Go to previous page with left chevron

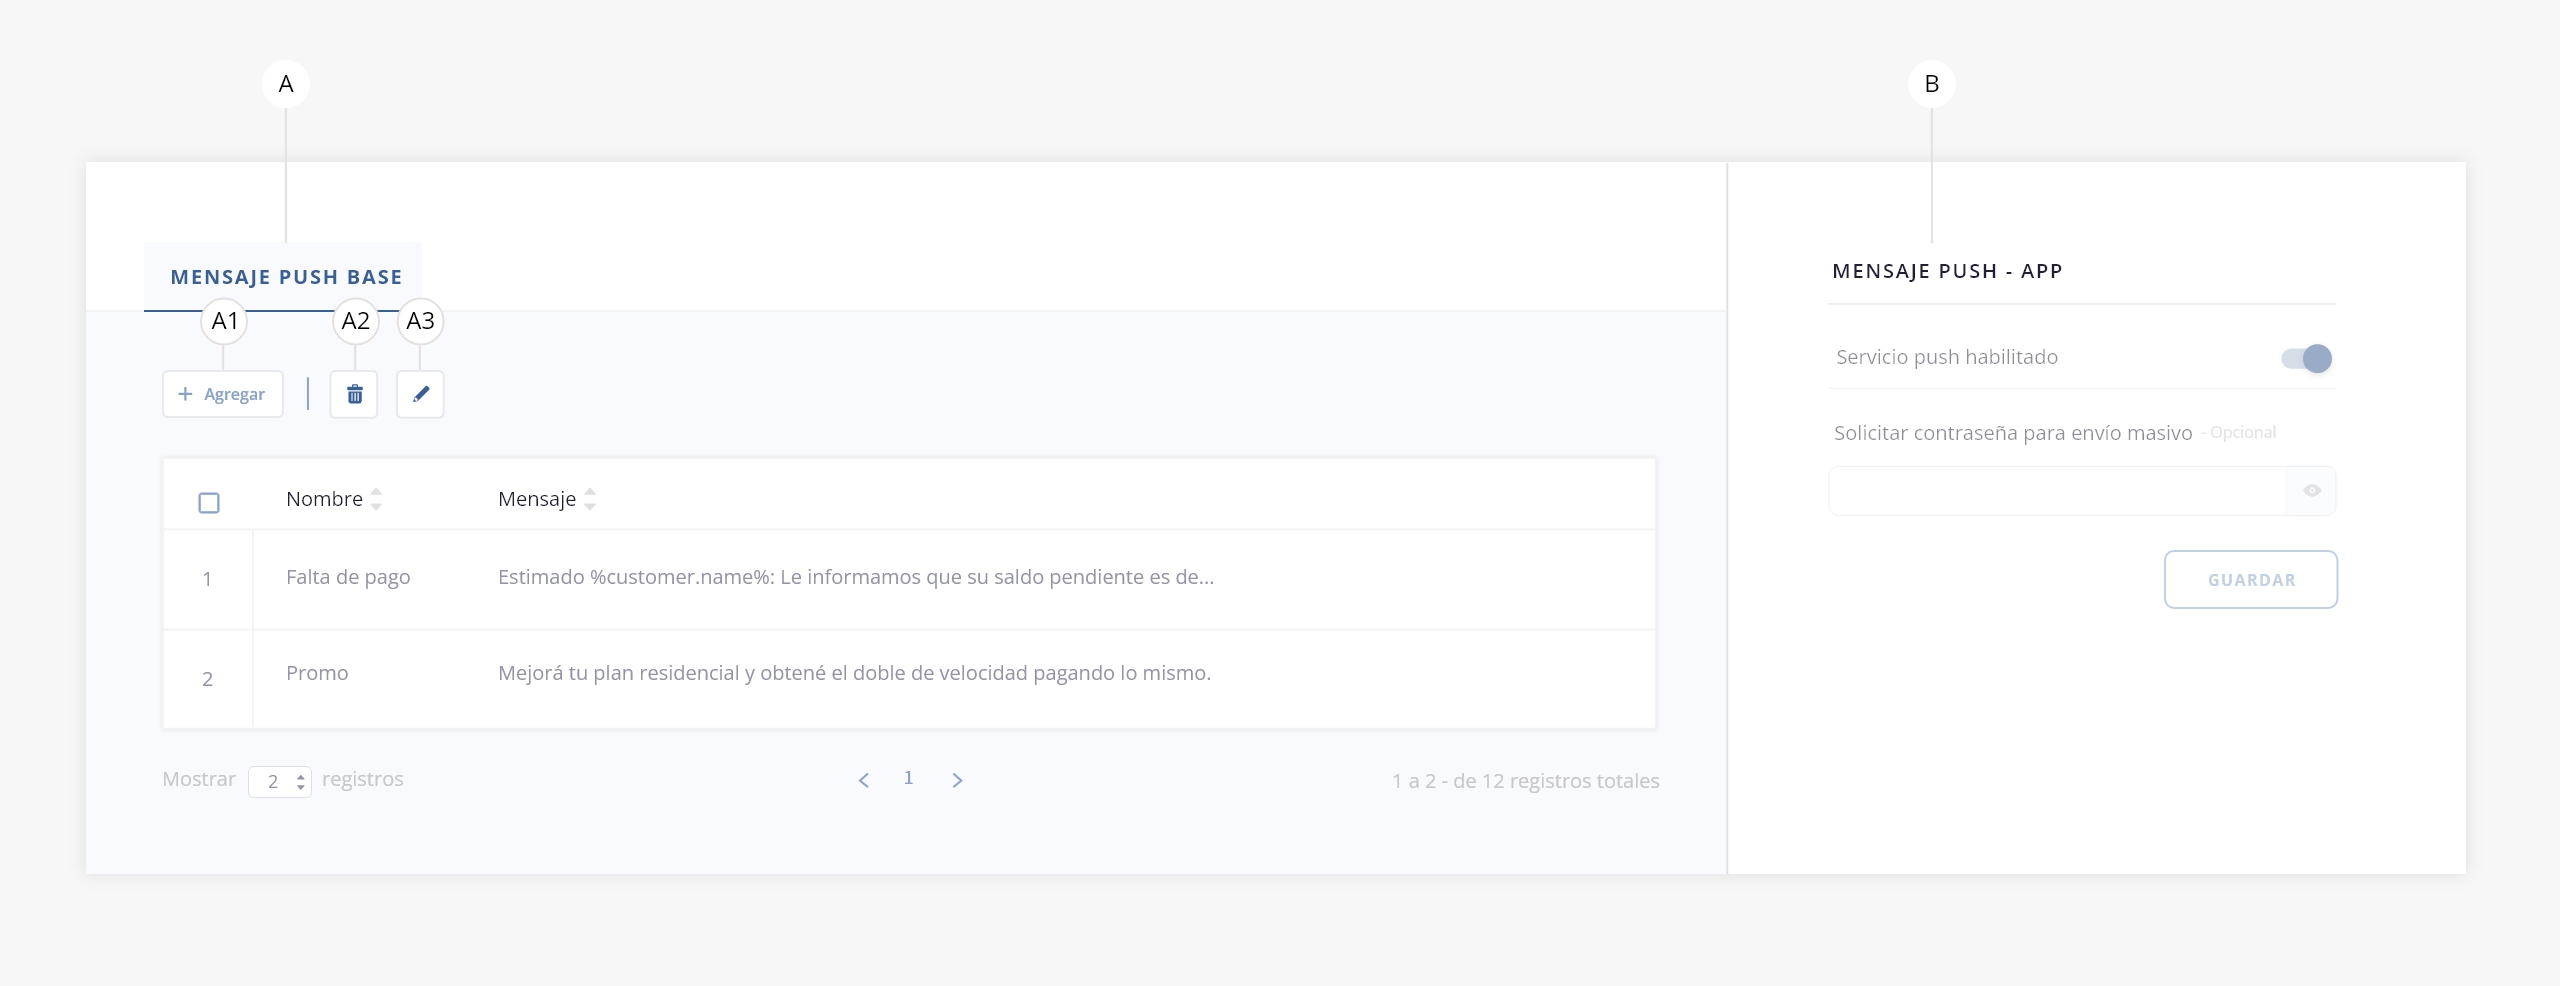coord(864,780)
